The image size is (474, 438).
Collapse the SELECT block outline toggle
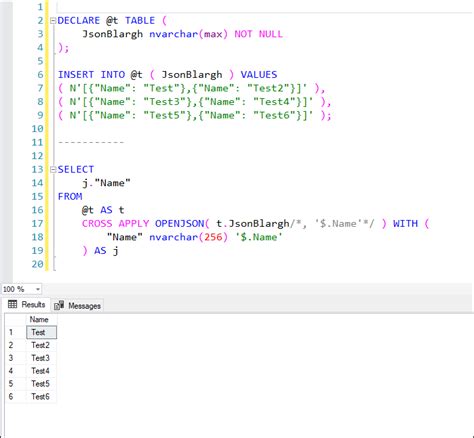pos(53,170)
